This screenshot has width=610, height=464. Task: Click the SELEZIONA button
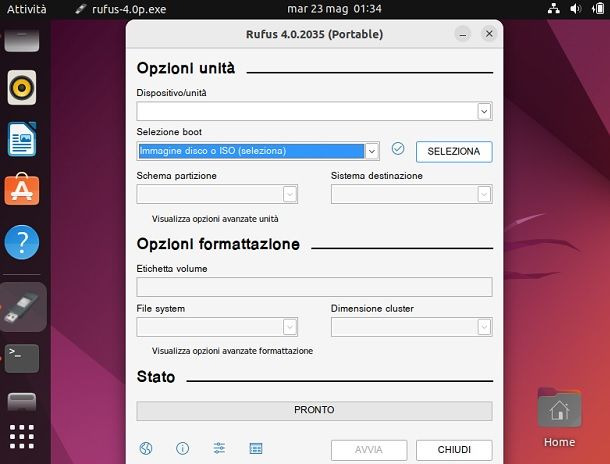[454, 151]
